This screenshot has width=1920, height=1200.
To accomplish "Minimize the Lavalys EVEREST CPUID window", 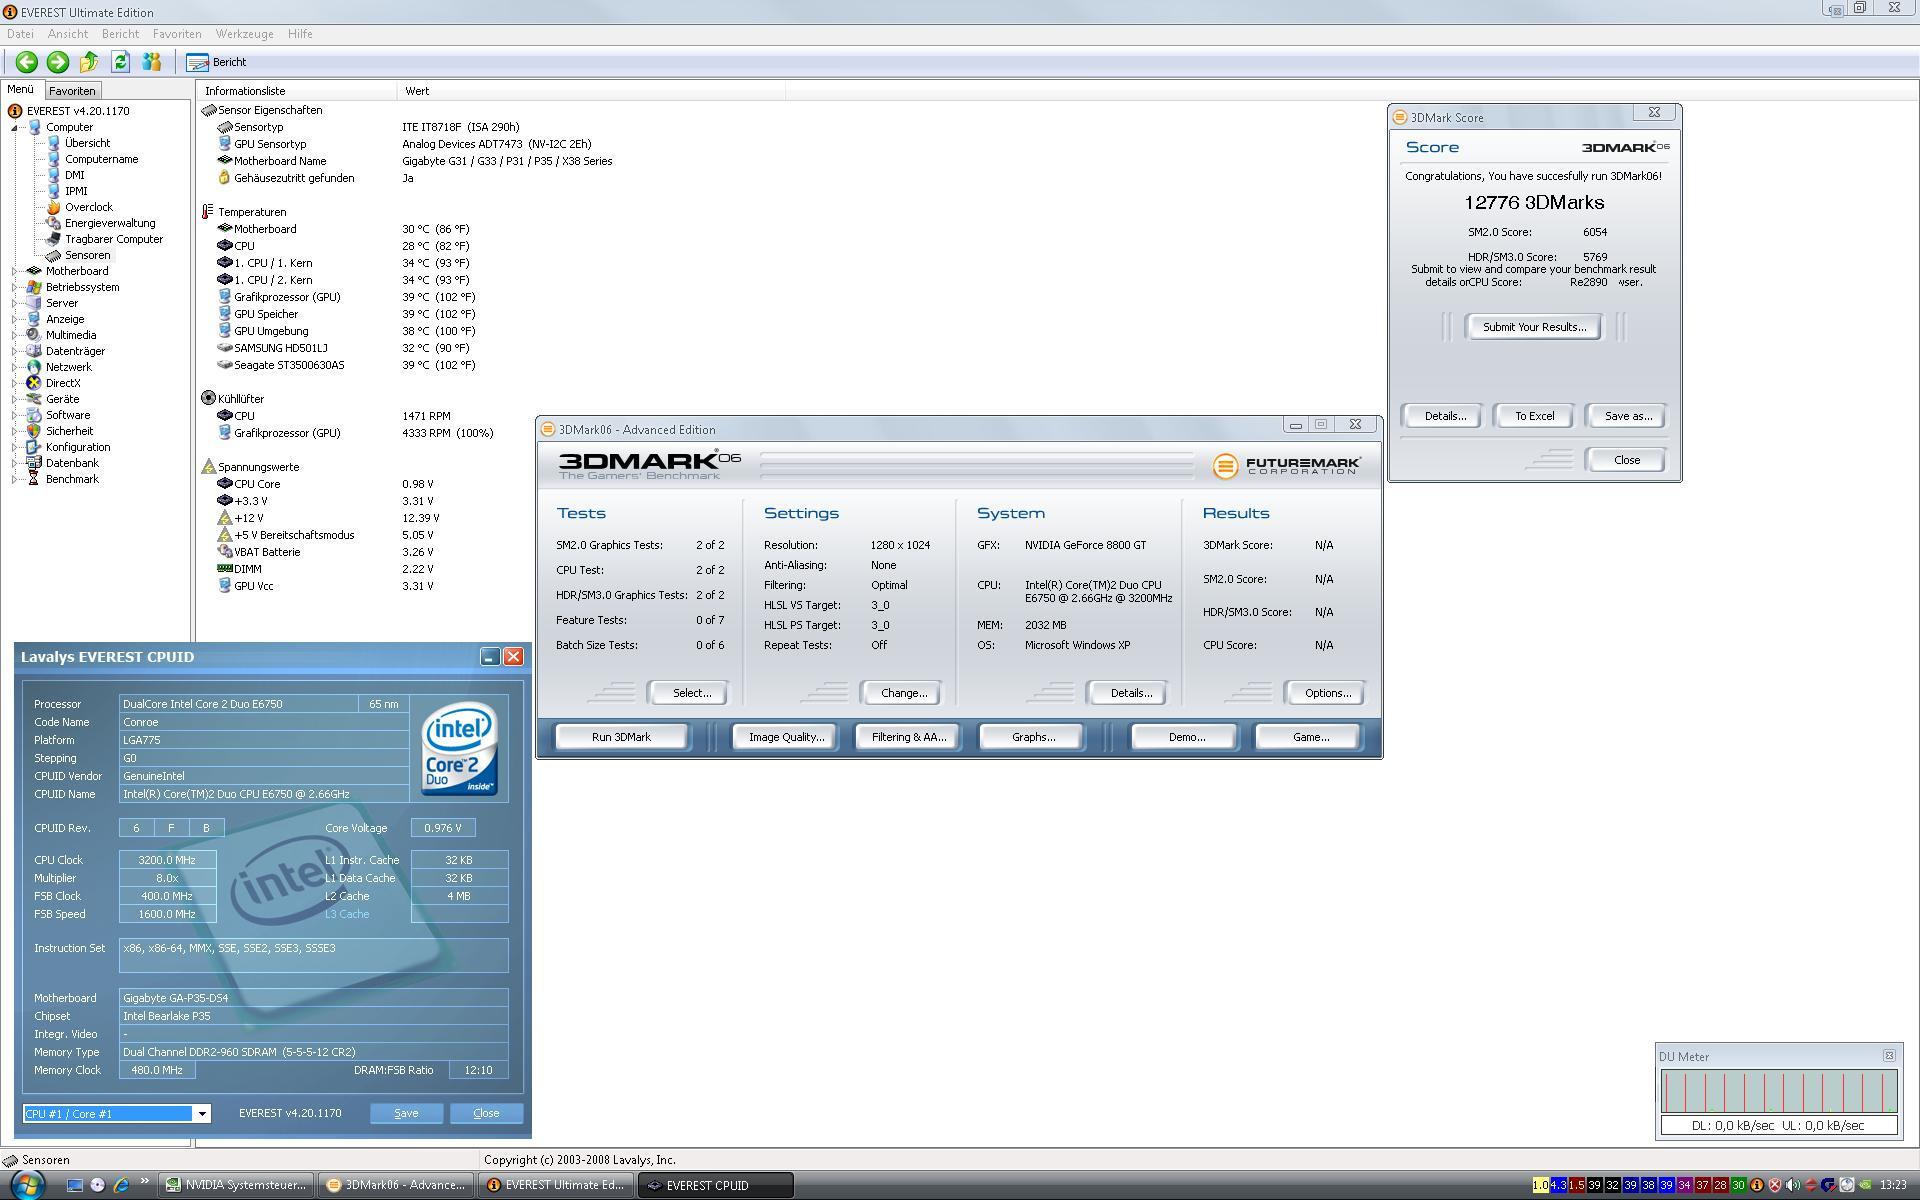I will pyautogui.click(x=489, y=657).
